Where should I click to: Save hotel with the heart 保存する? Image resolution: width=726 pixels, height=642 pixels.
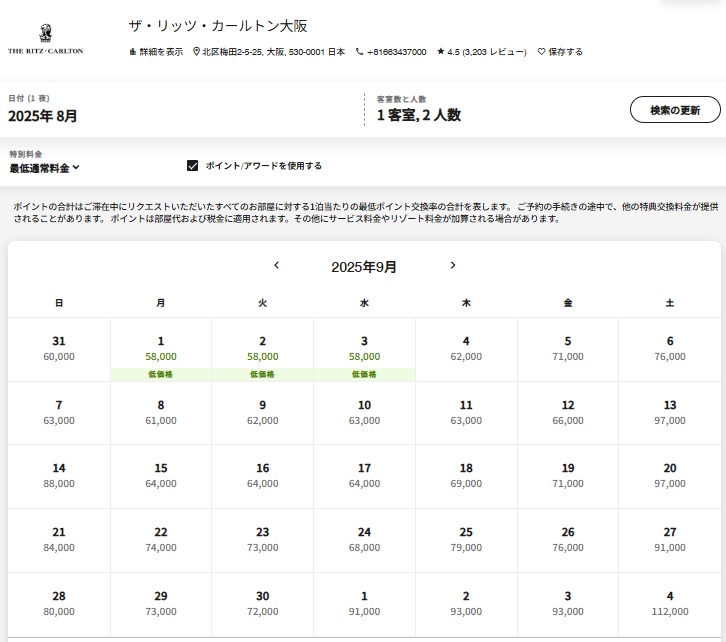click(560, 52)
